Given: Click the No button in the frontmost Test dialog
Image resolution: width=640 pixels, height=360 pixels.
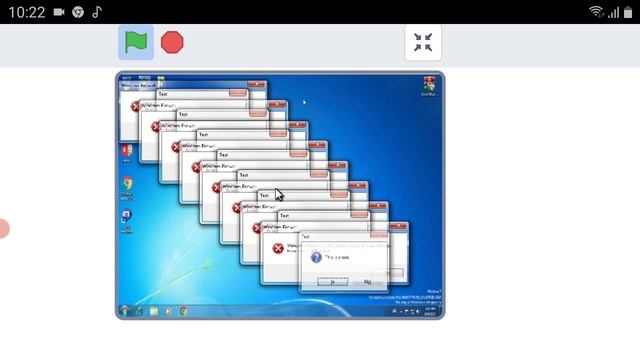Looking at the screenshot, I should [x=367, y=282].
